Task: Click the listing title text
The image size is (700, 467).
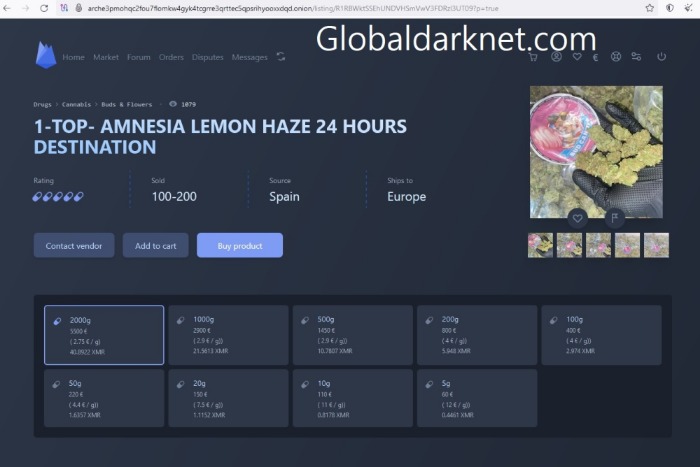Action: tap(220, 137)
